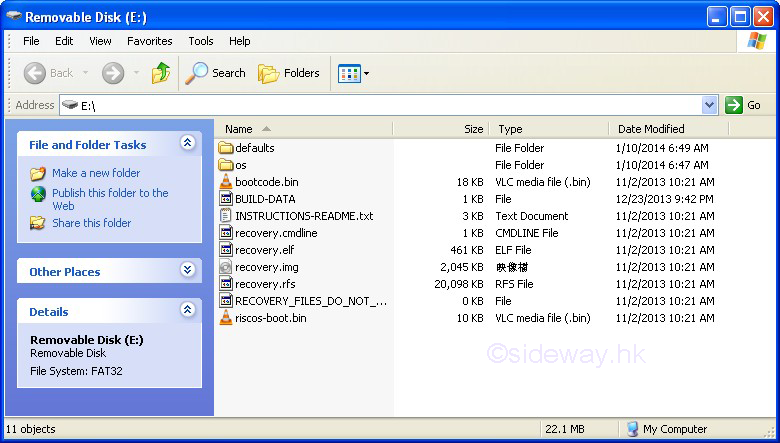The width and height of the screenshot is (780, 443).
Task: Open the Views dropdown button
Action: click(354, 73)
